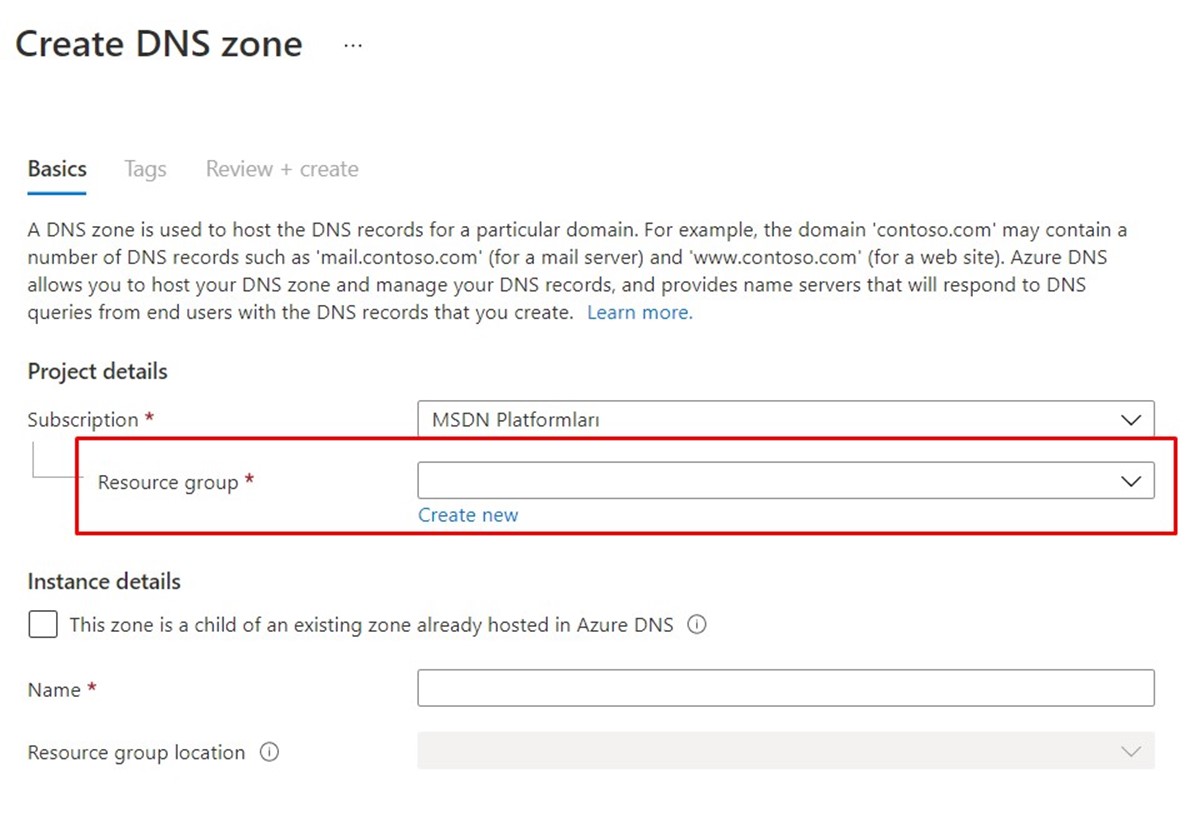Click the Instance details section heading
1190x818 pixels.
coord(104,581)
